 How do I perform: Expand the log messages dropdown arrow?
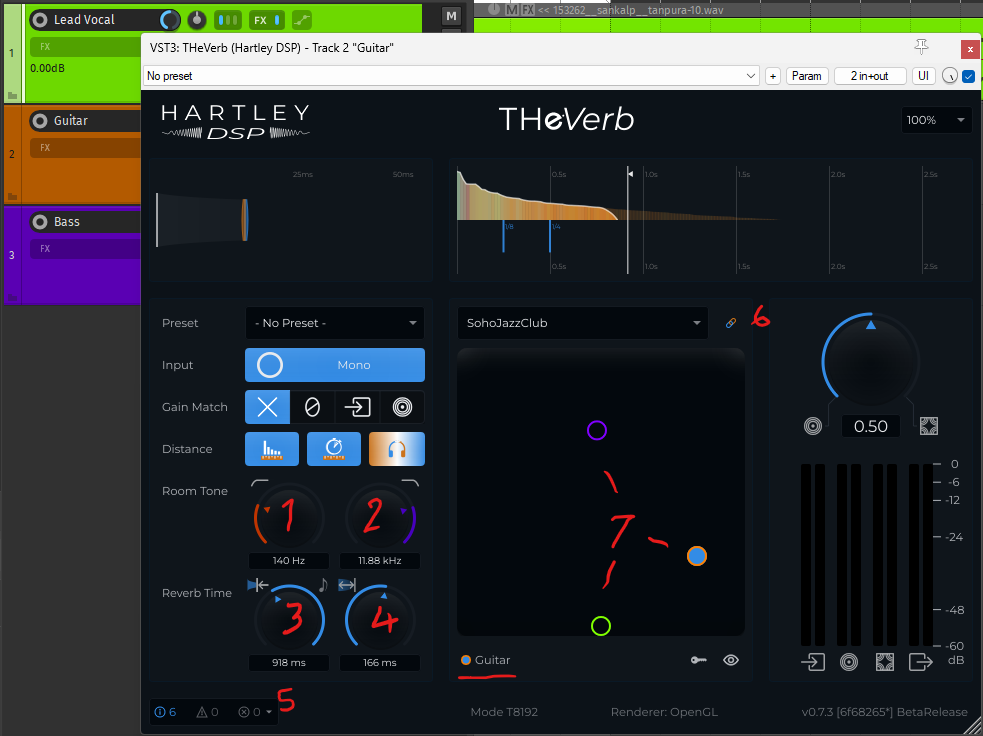[269, 712]
